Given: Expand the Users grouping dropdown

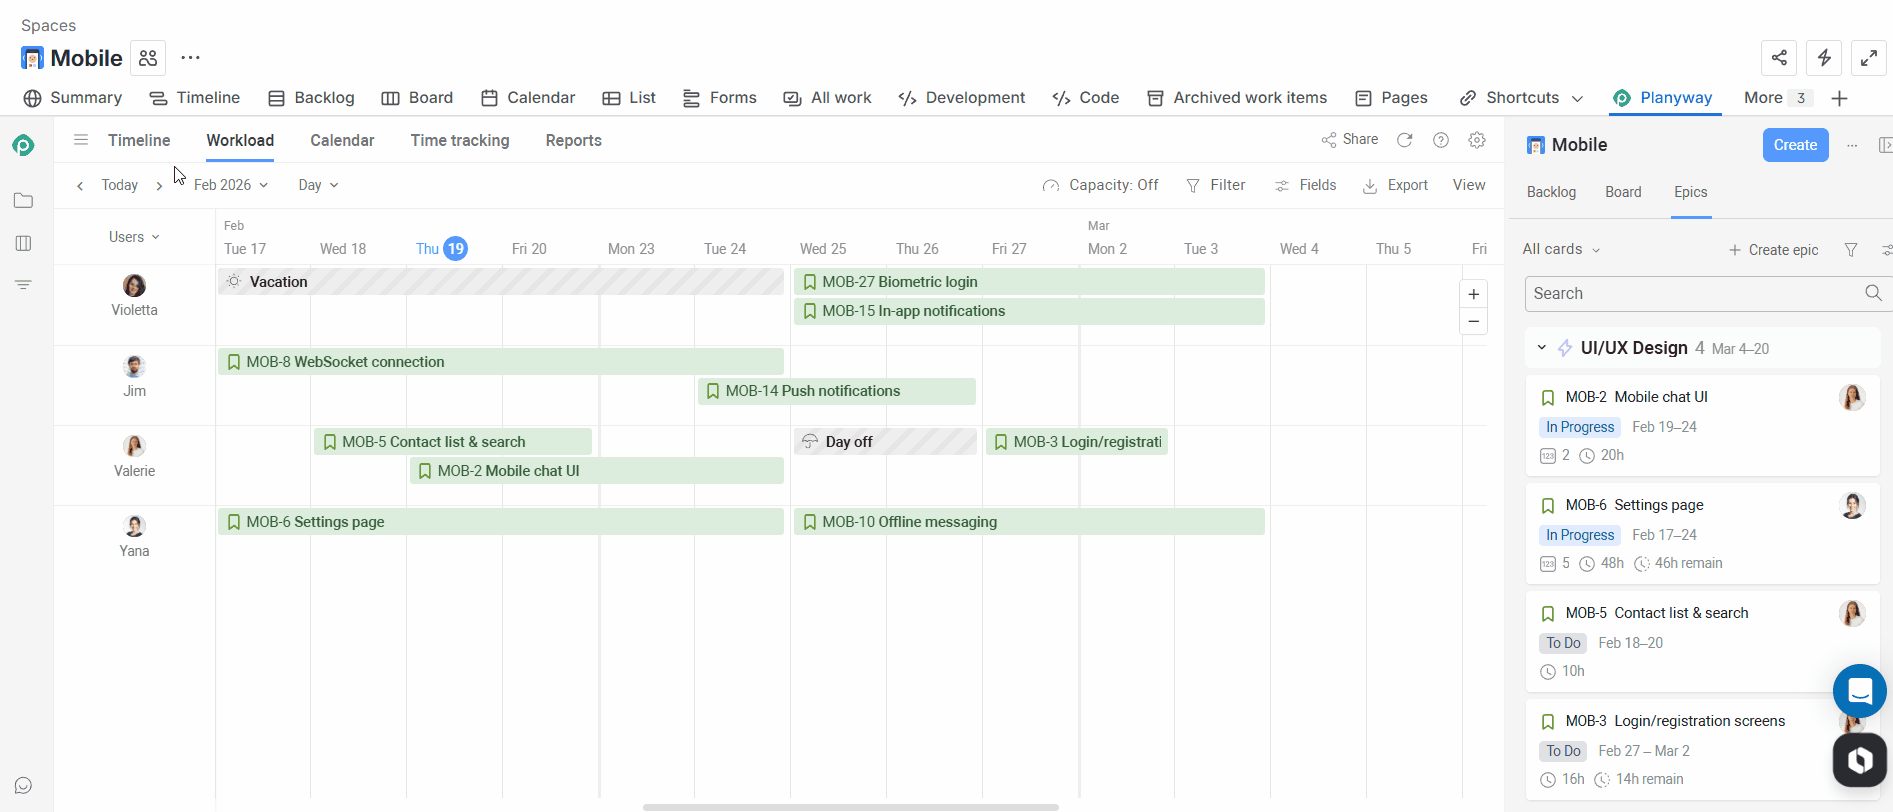Looking at the screenshot, I should point(134,237).
